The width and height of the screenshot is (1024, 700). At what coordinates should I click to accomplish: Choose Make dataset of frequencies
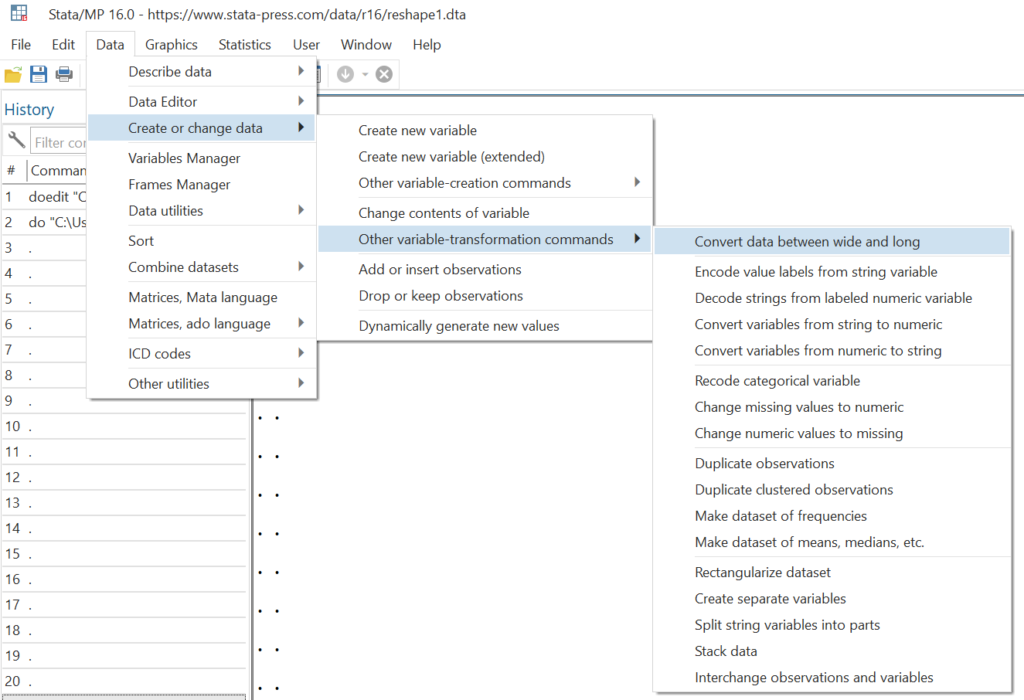pos(832,516)
